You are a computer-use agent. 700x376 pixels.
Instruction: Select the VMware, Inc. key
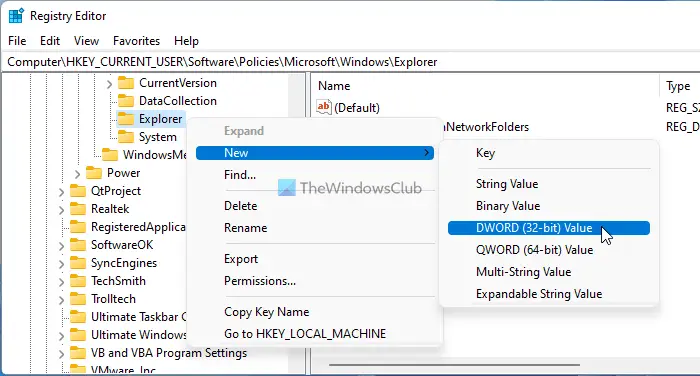pyautogui.click(x=123, y=370)
